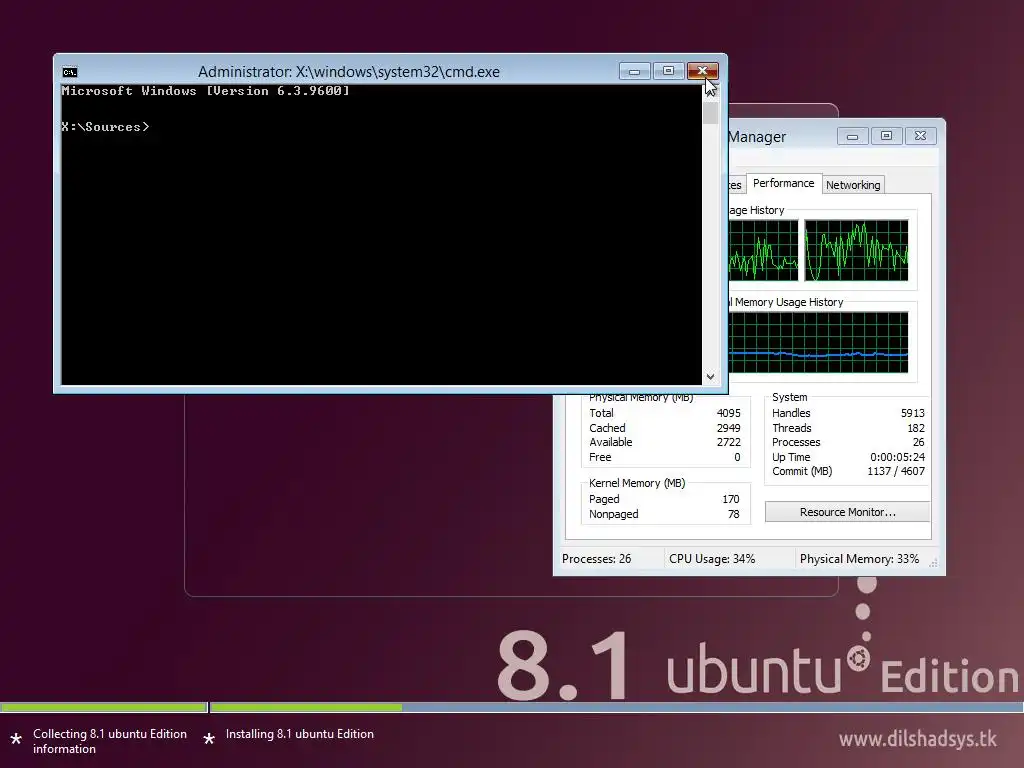Click the Nonpaged kernel memory value 78
Screen dimensions: 1024x768
[x=733, y=514]
